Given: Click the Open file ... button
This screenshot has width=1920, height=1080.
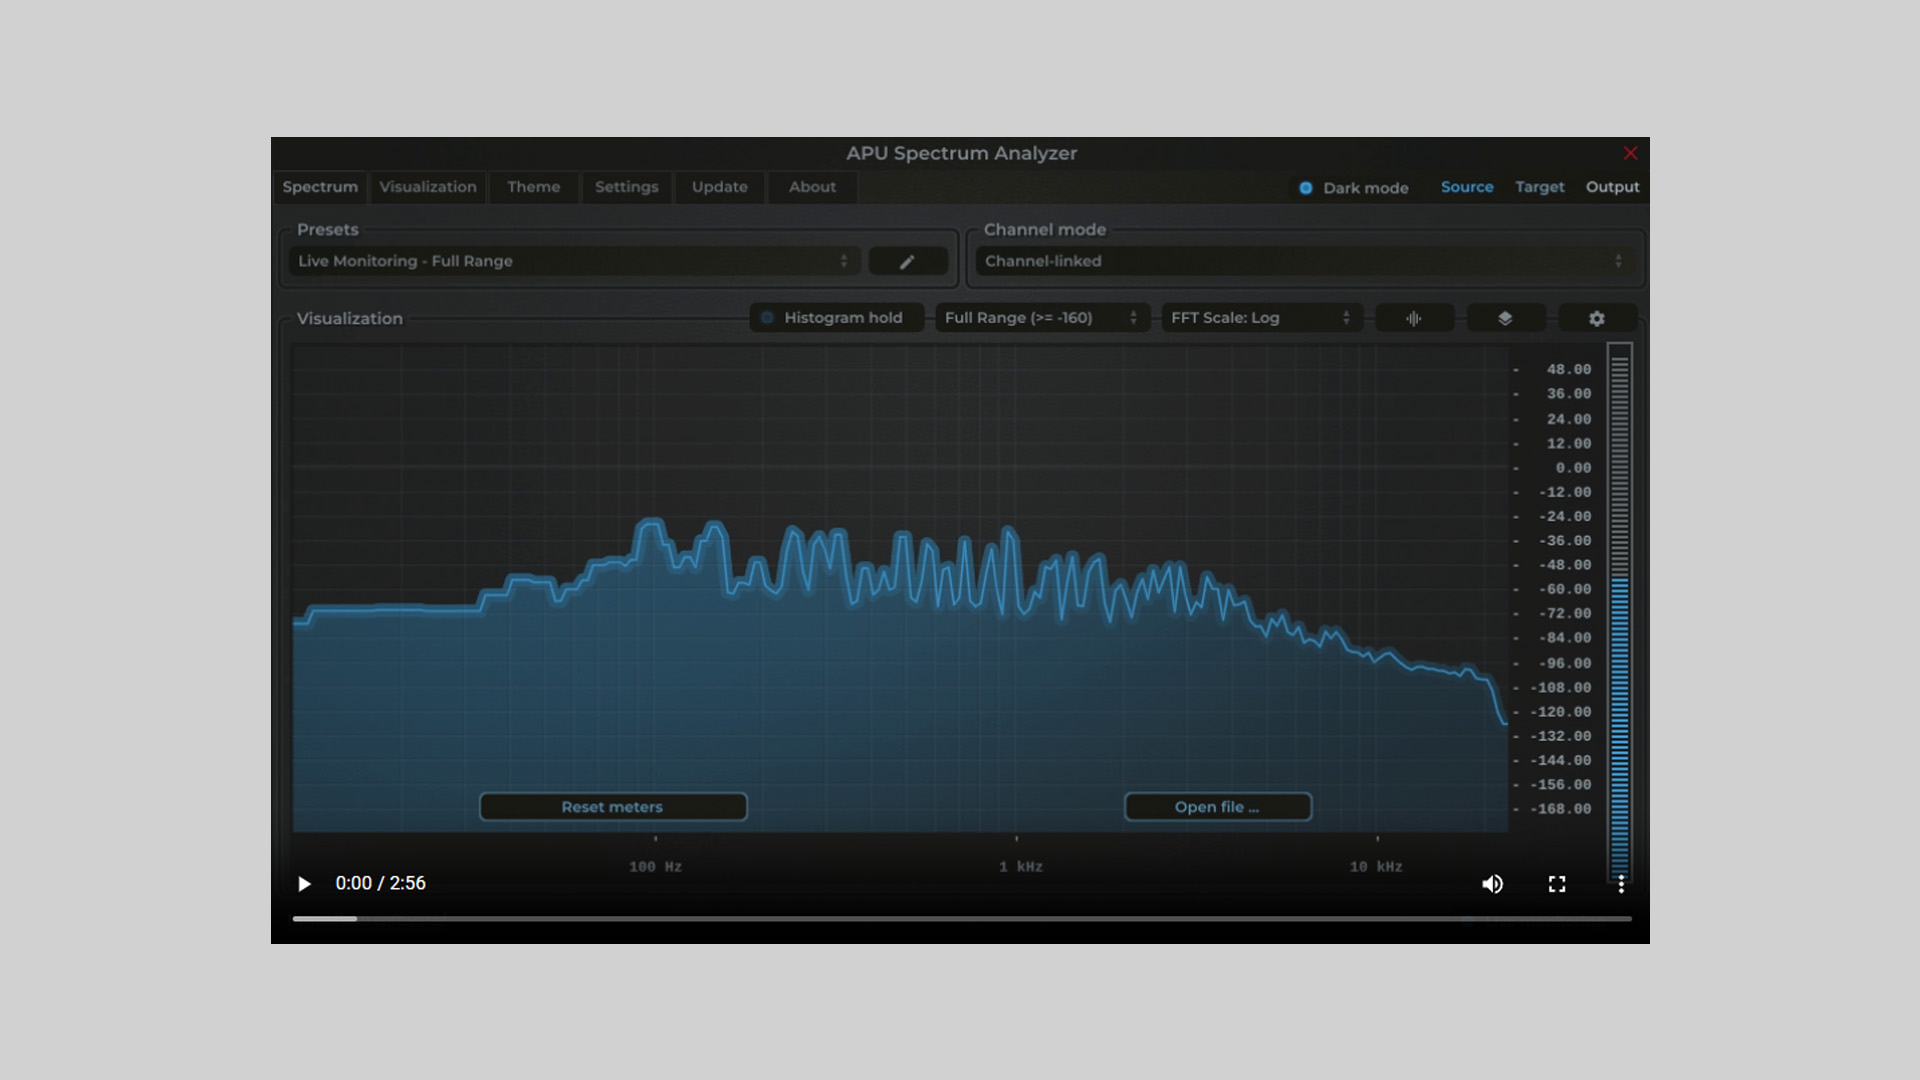Looking at the screenshot, I should 1218,807.
